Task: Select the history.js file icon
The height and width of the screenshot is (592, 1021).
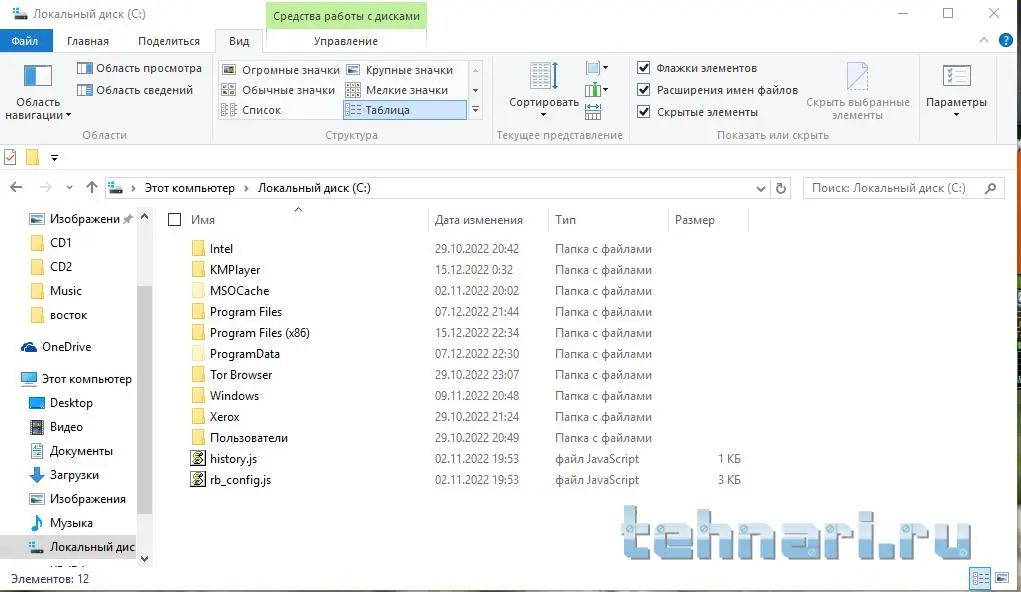Action: pos(198,458)
